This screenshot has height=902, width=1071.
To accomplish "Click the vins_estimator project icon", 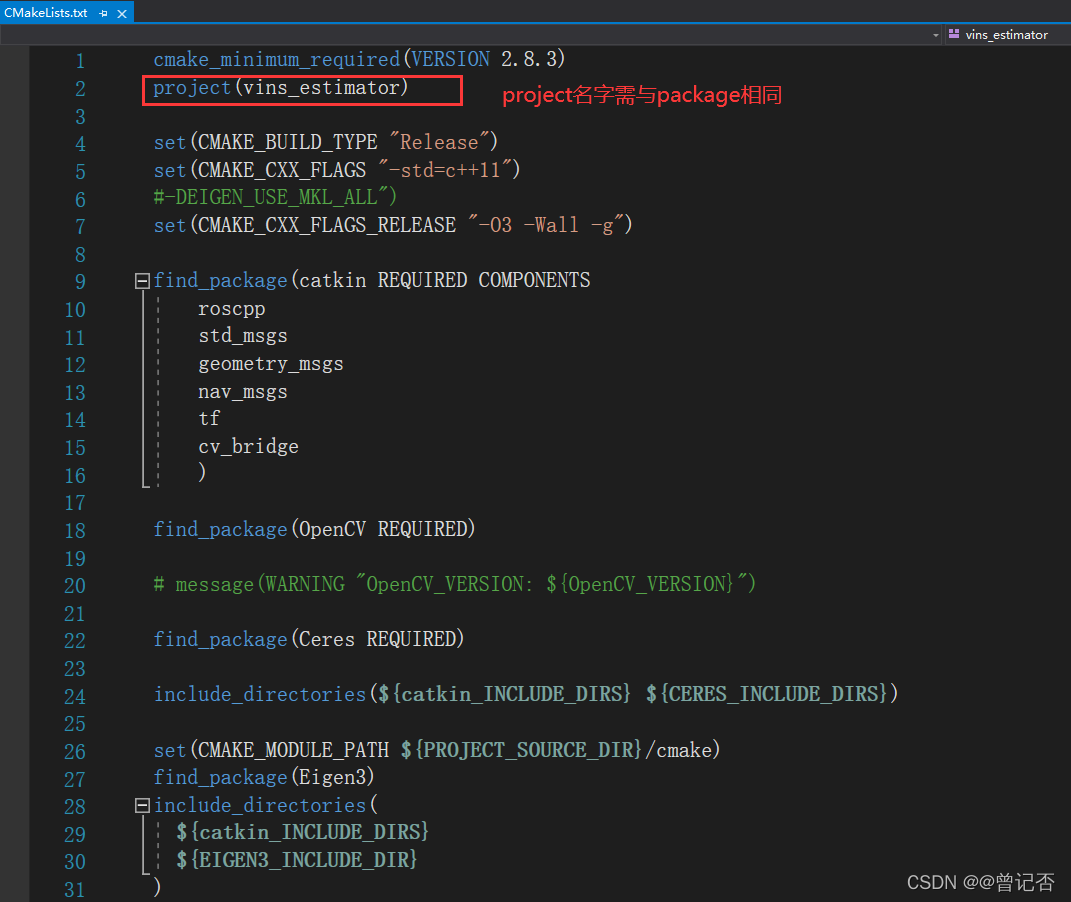I will [x=954, y=34].
